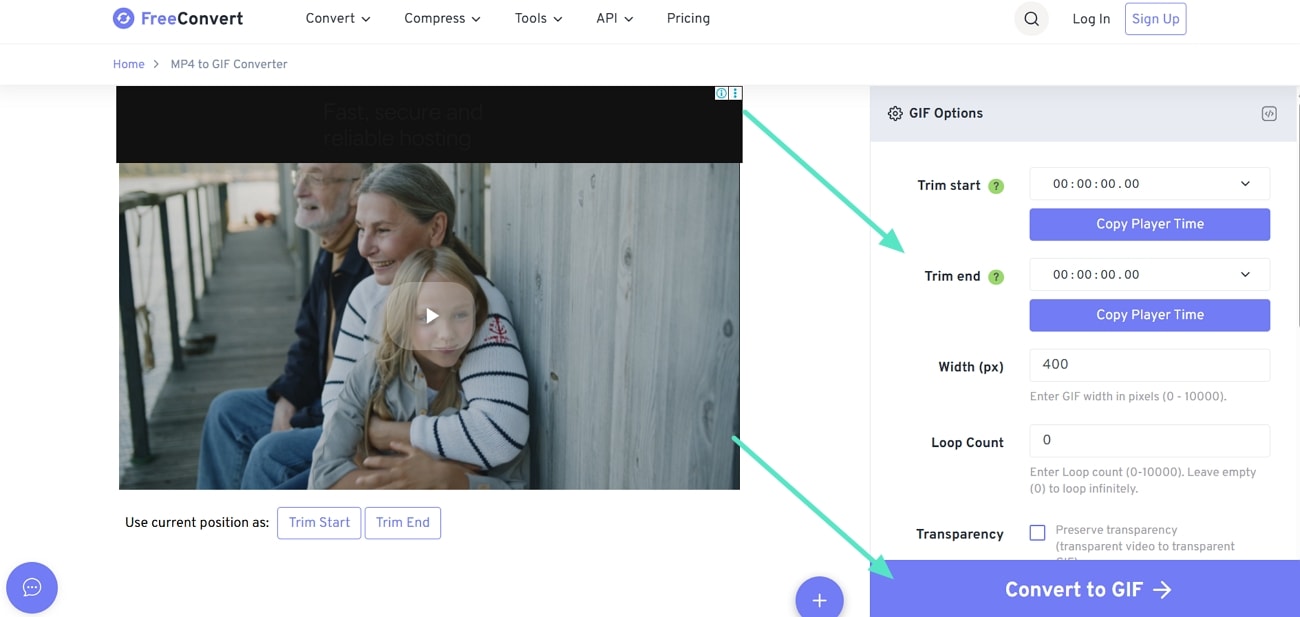
Task: Open the Compress menu
Action: click(442, 19)
